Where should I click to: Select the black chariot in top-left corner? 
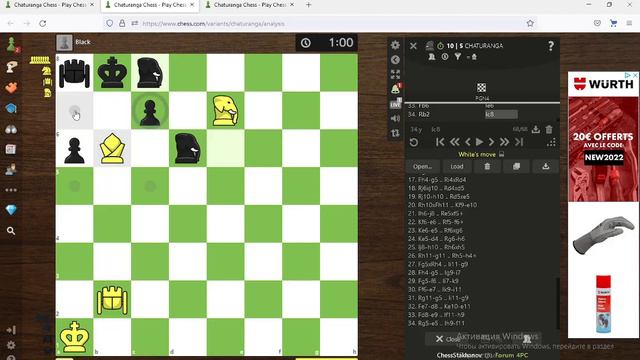[x=74, y=73]
